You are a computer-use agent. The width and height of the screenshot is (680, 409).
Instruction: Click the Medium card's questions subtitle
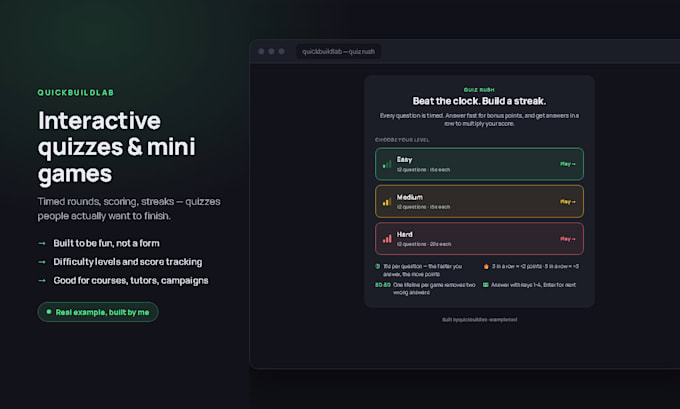(423, 207)
